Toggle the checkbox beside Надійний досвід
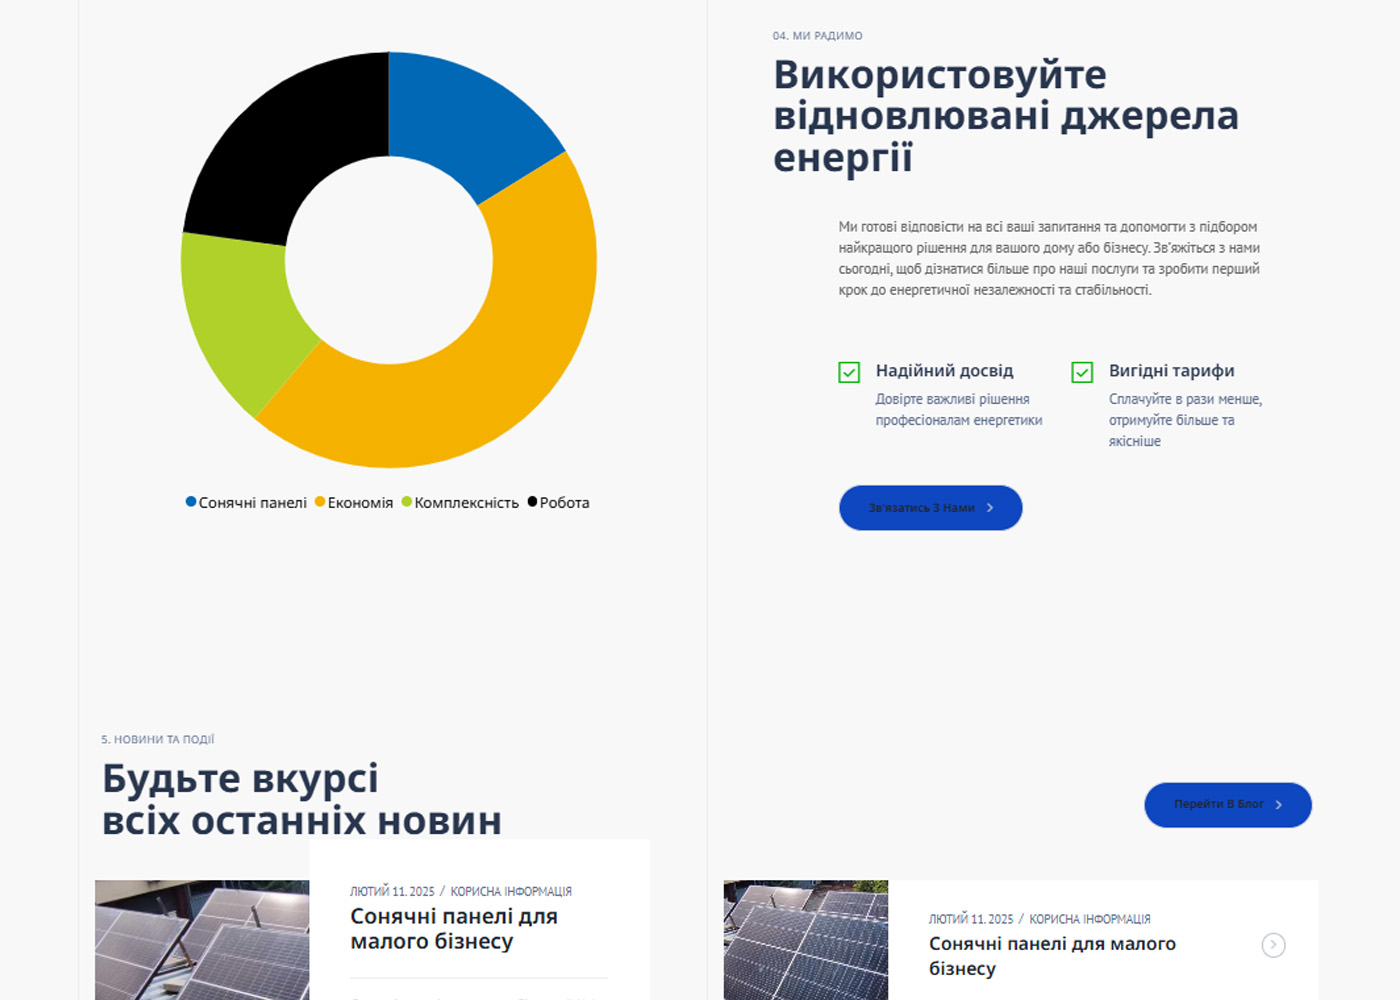Viewport: 1400px width, 1000px height. point(849,372)
